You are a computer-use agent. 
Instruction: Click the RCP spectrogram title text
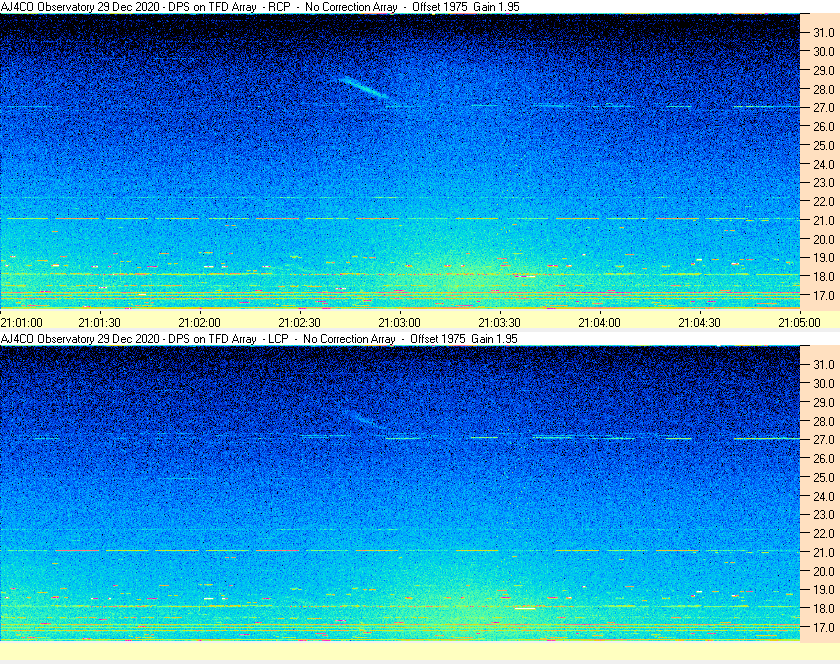coord(260,7)
